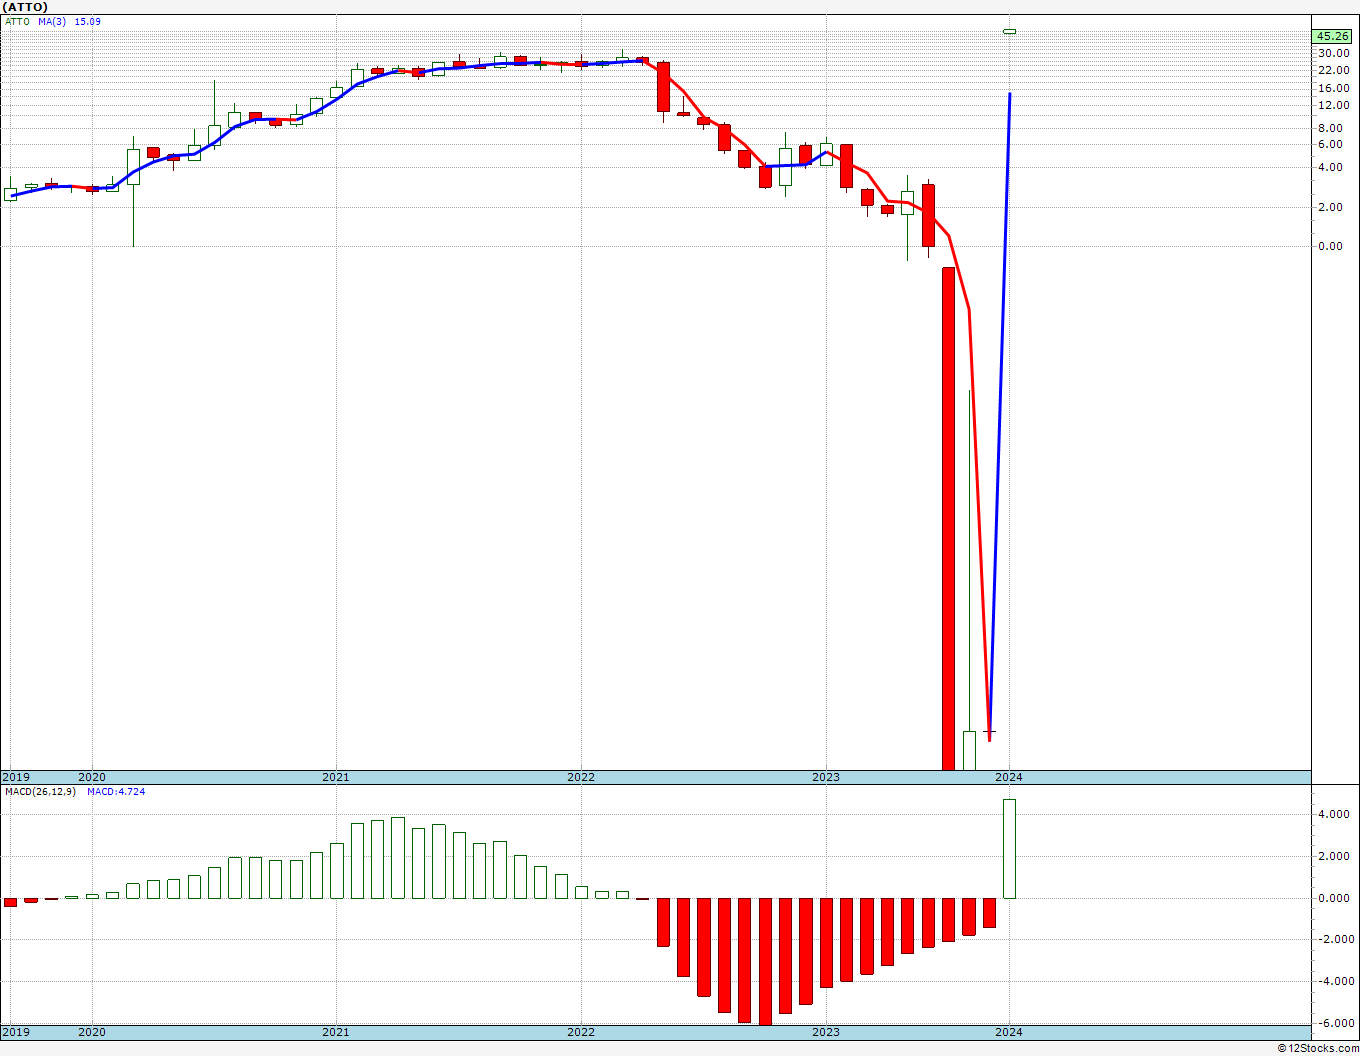This screenshot has height=1056, width=1360.
Task: Click "2019" on the price chart time axis
Action: pos(15,777)
